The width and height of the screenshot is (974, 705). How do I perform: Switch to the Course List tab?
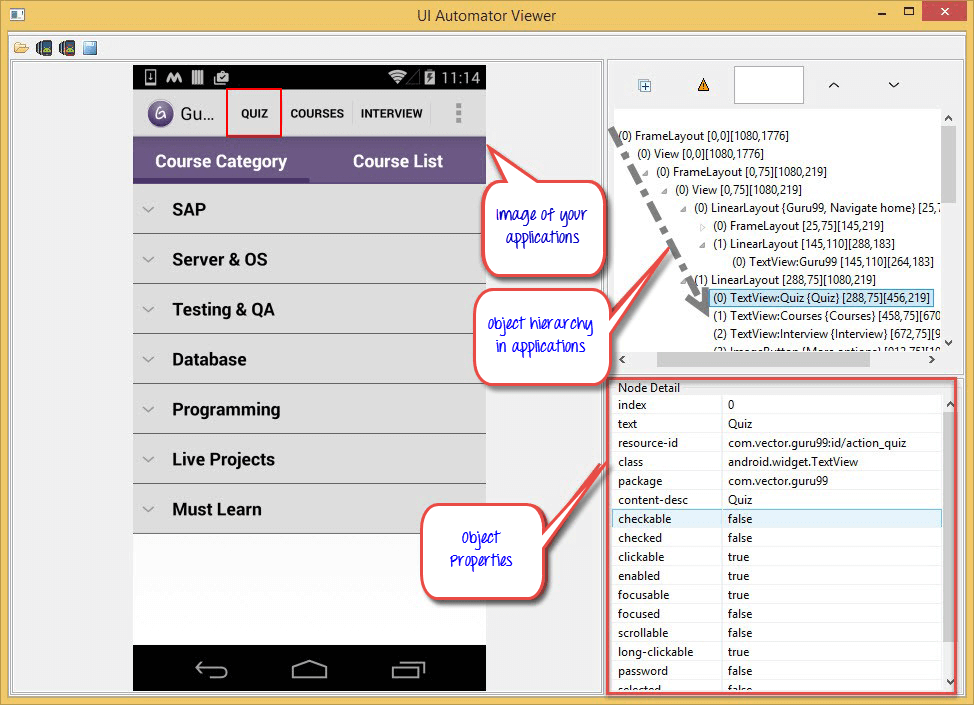pyautogui.click(x=397, y=161)
